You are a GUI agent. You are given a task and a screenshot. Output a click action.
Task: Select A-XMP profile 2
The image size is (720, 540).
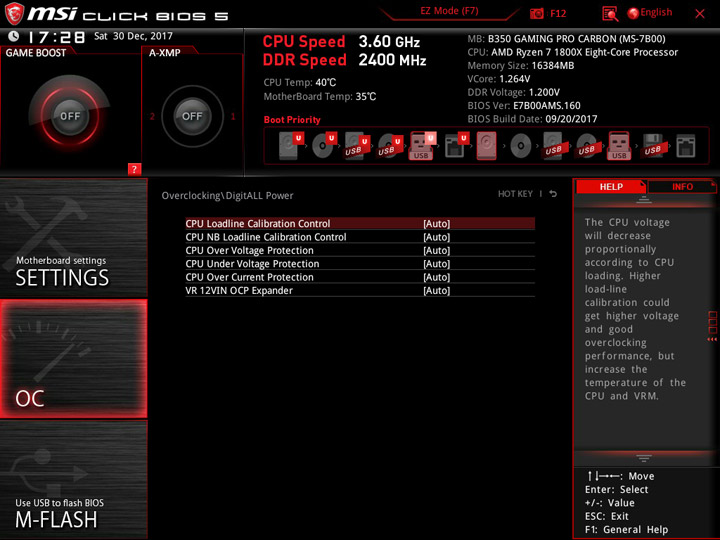point(152,117)
